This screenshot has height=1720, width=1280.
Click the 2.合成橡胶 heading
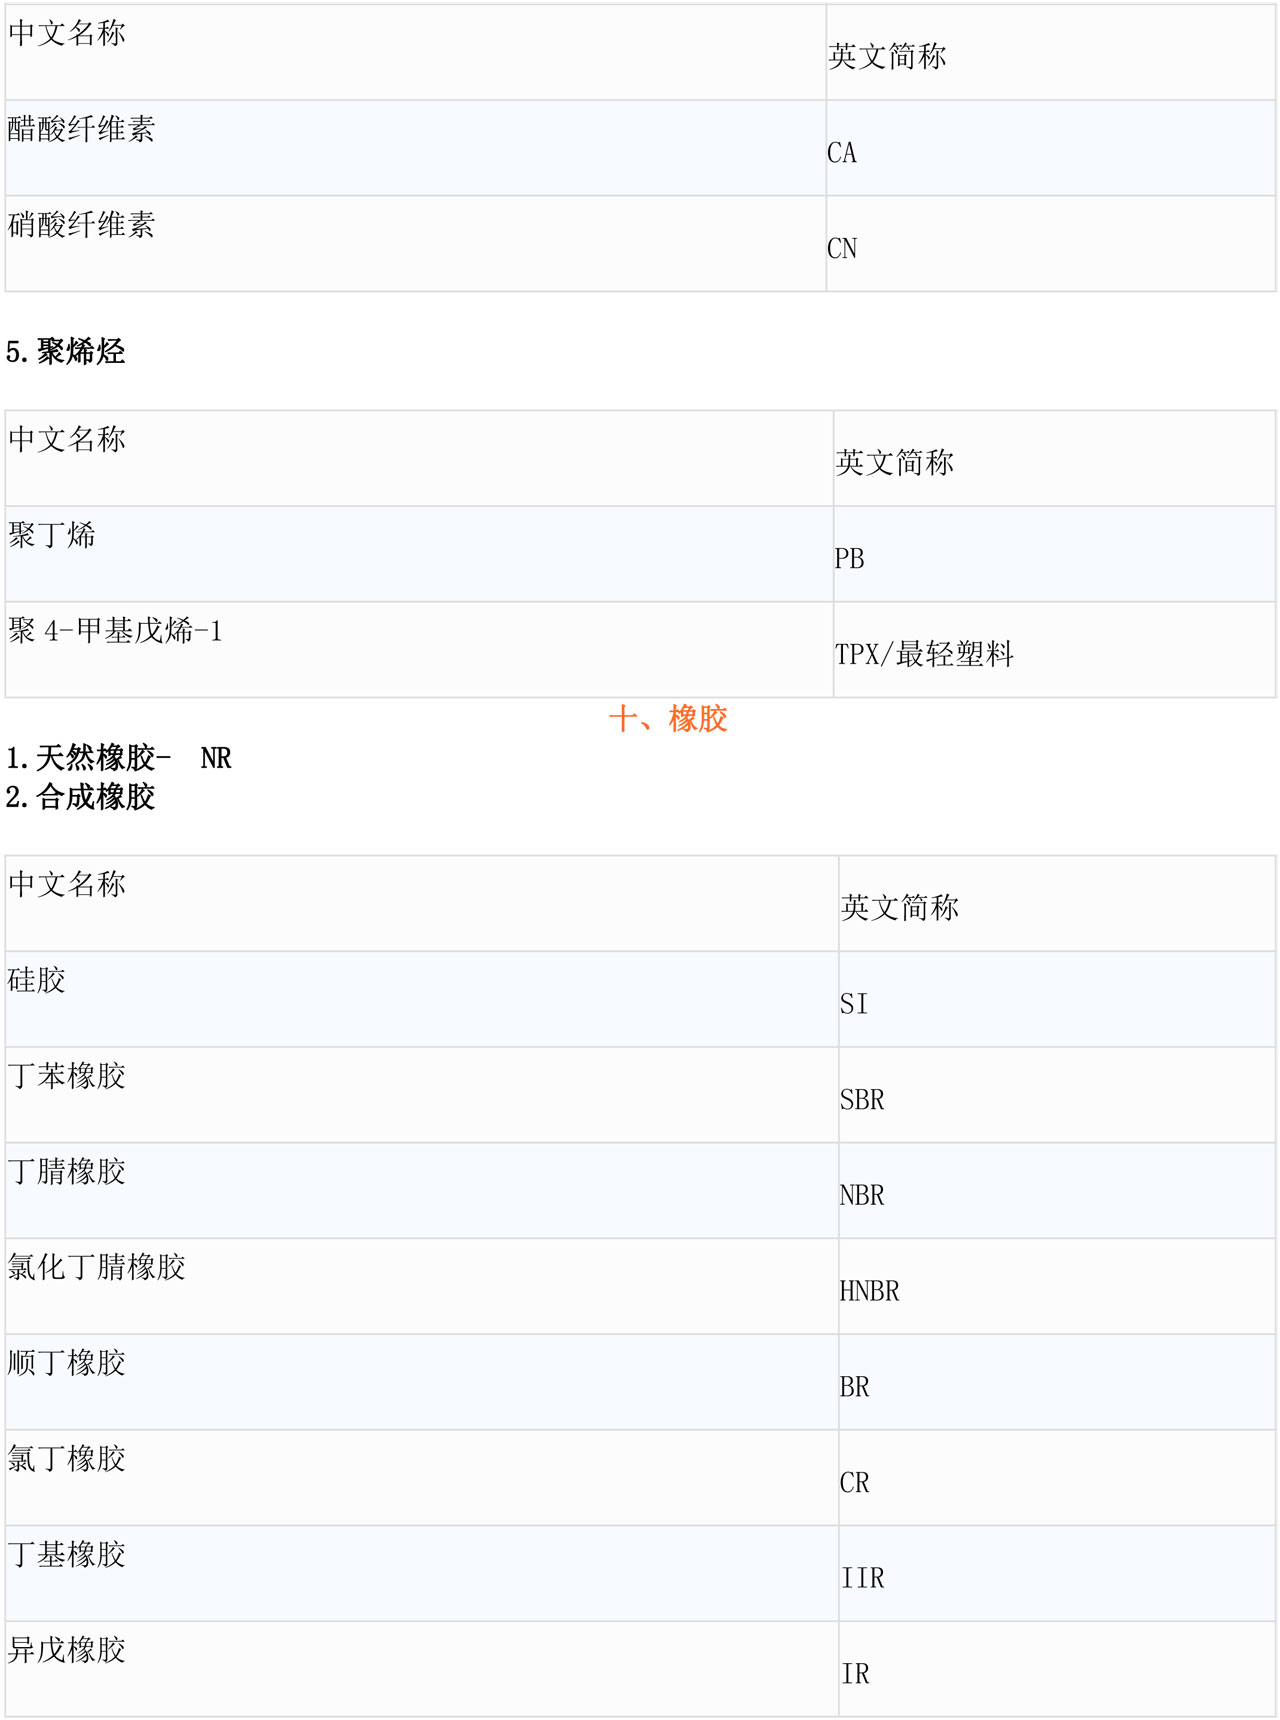pos(81,797)
